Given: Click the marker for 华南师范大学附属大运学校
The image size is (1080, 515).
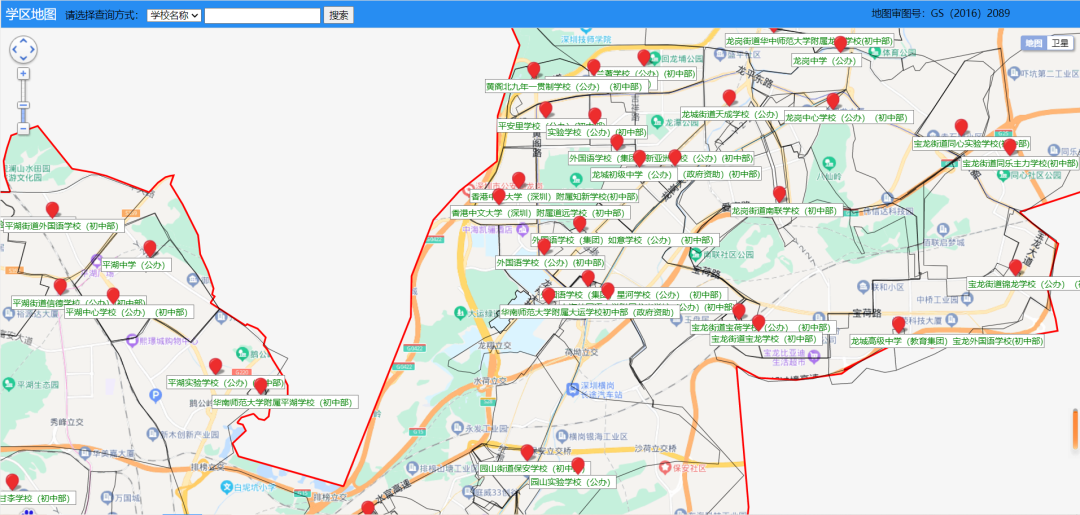Looking at the screenshot, I should coord(548,297).
